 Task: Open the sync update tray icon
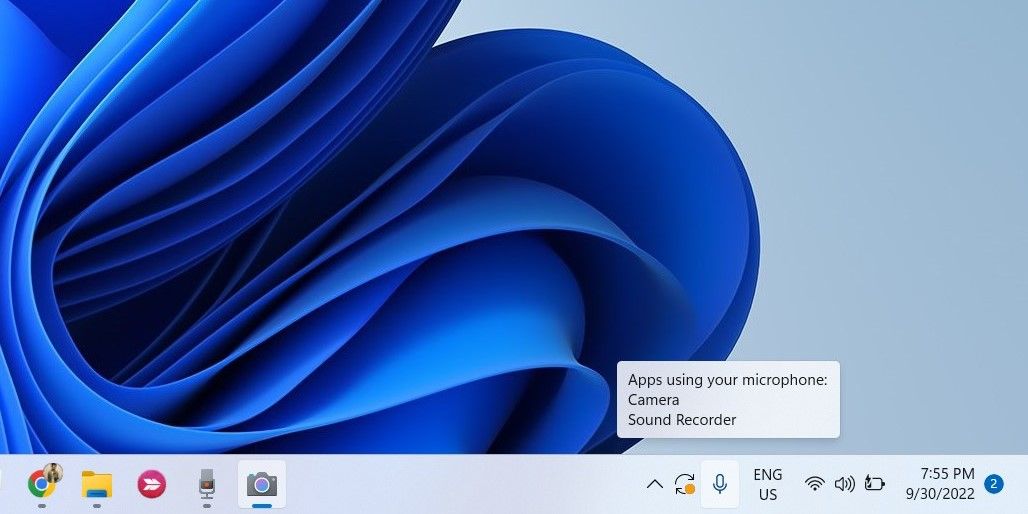pos(684,484)
